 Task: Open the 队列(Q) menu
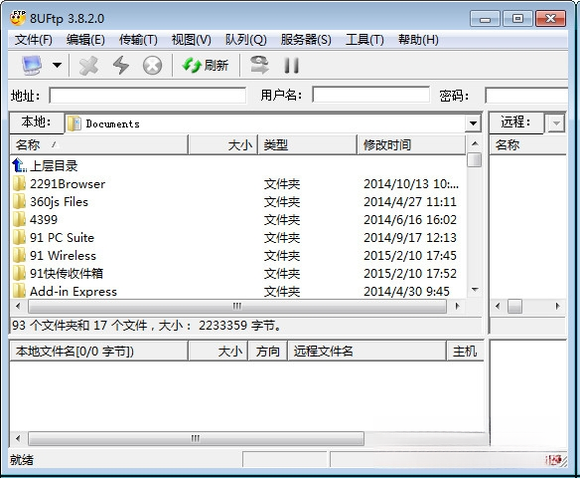(x=246, y=40)
